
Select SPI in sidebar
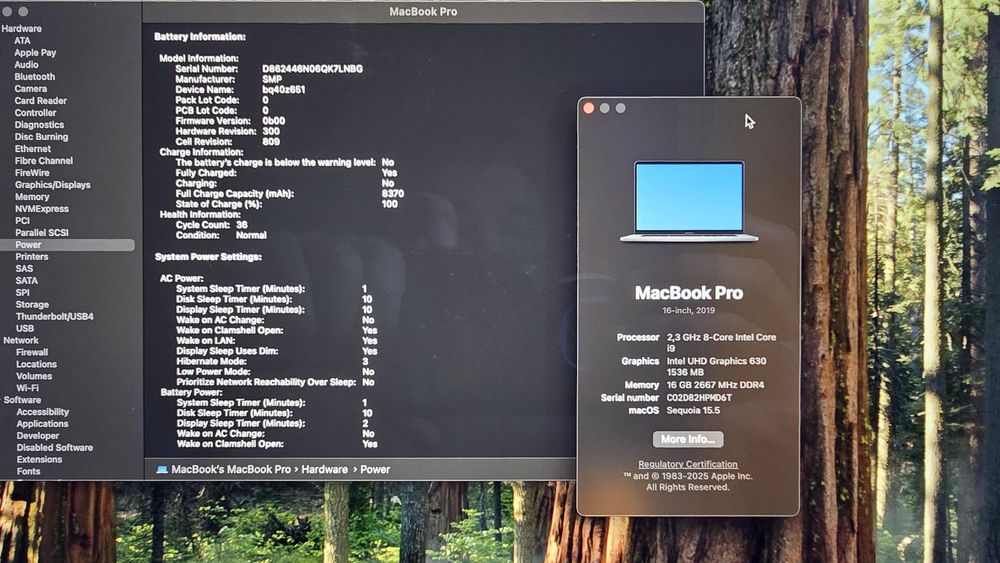(x=23, y=293)
